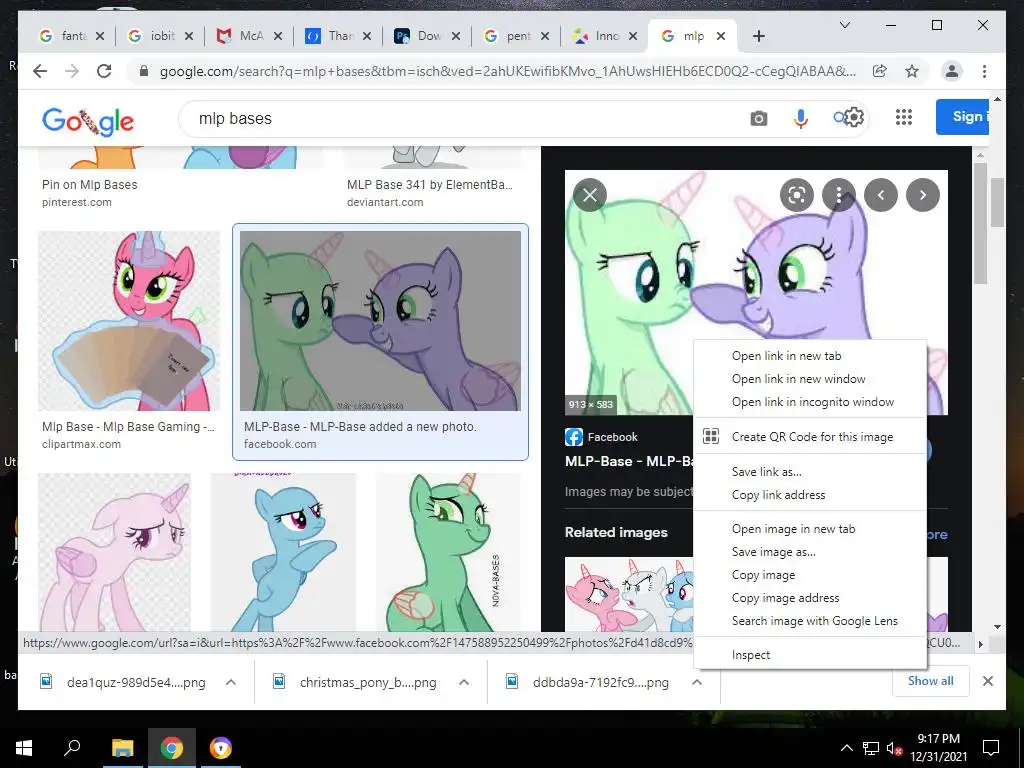Open the yellow lock app in taskbar
The image size is (1024, 768).
[x=221, y=748]
